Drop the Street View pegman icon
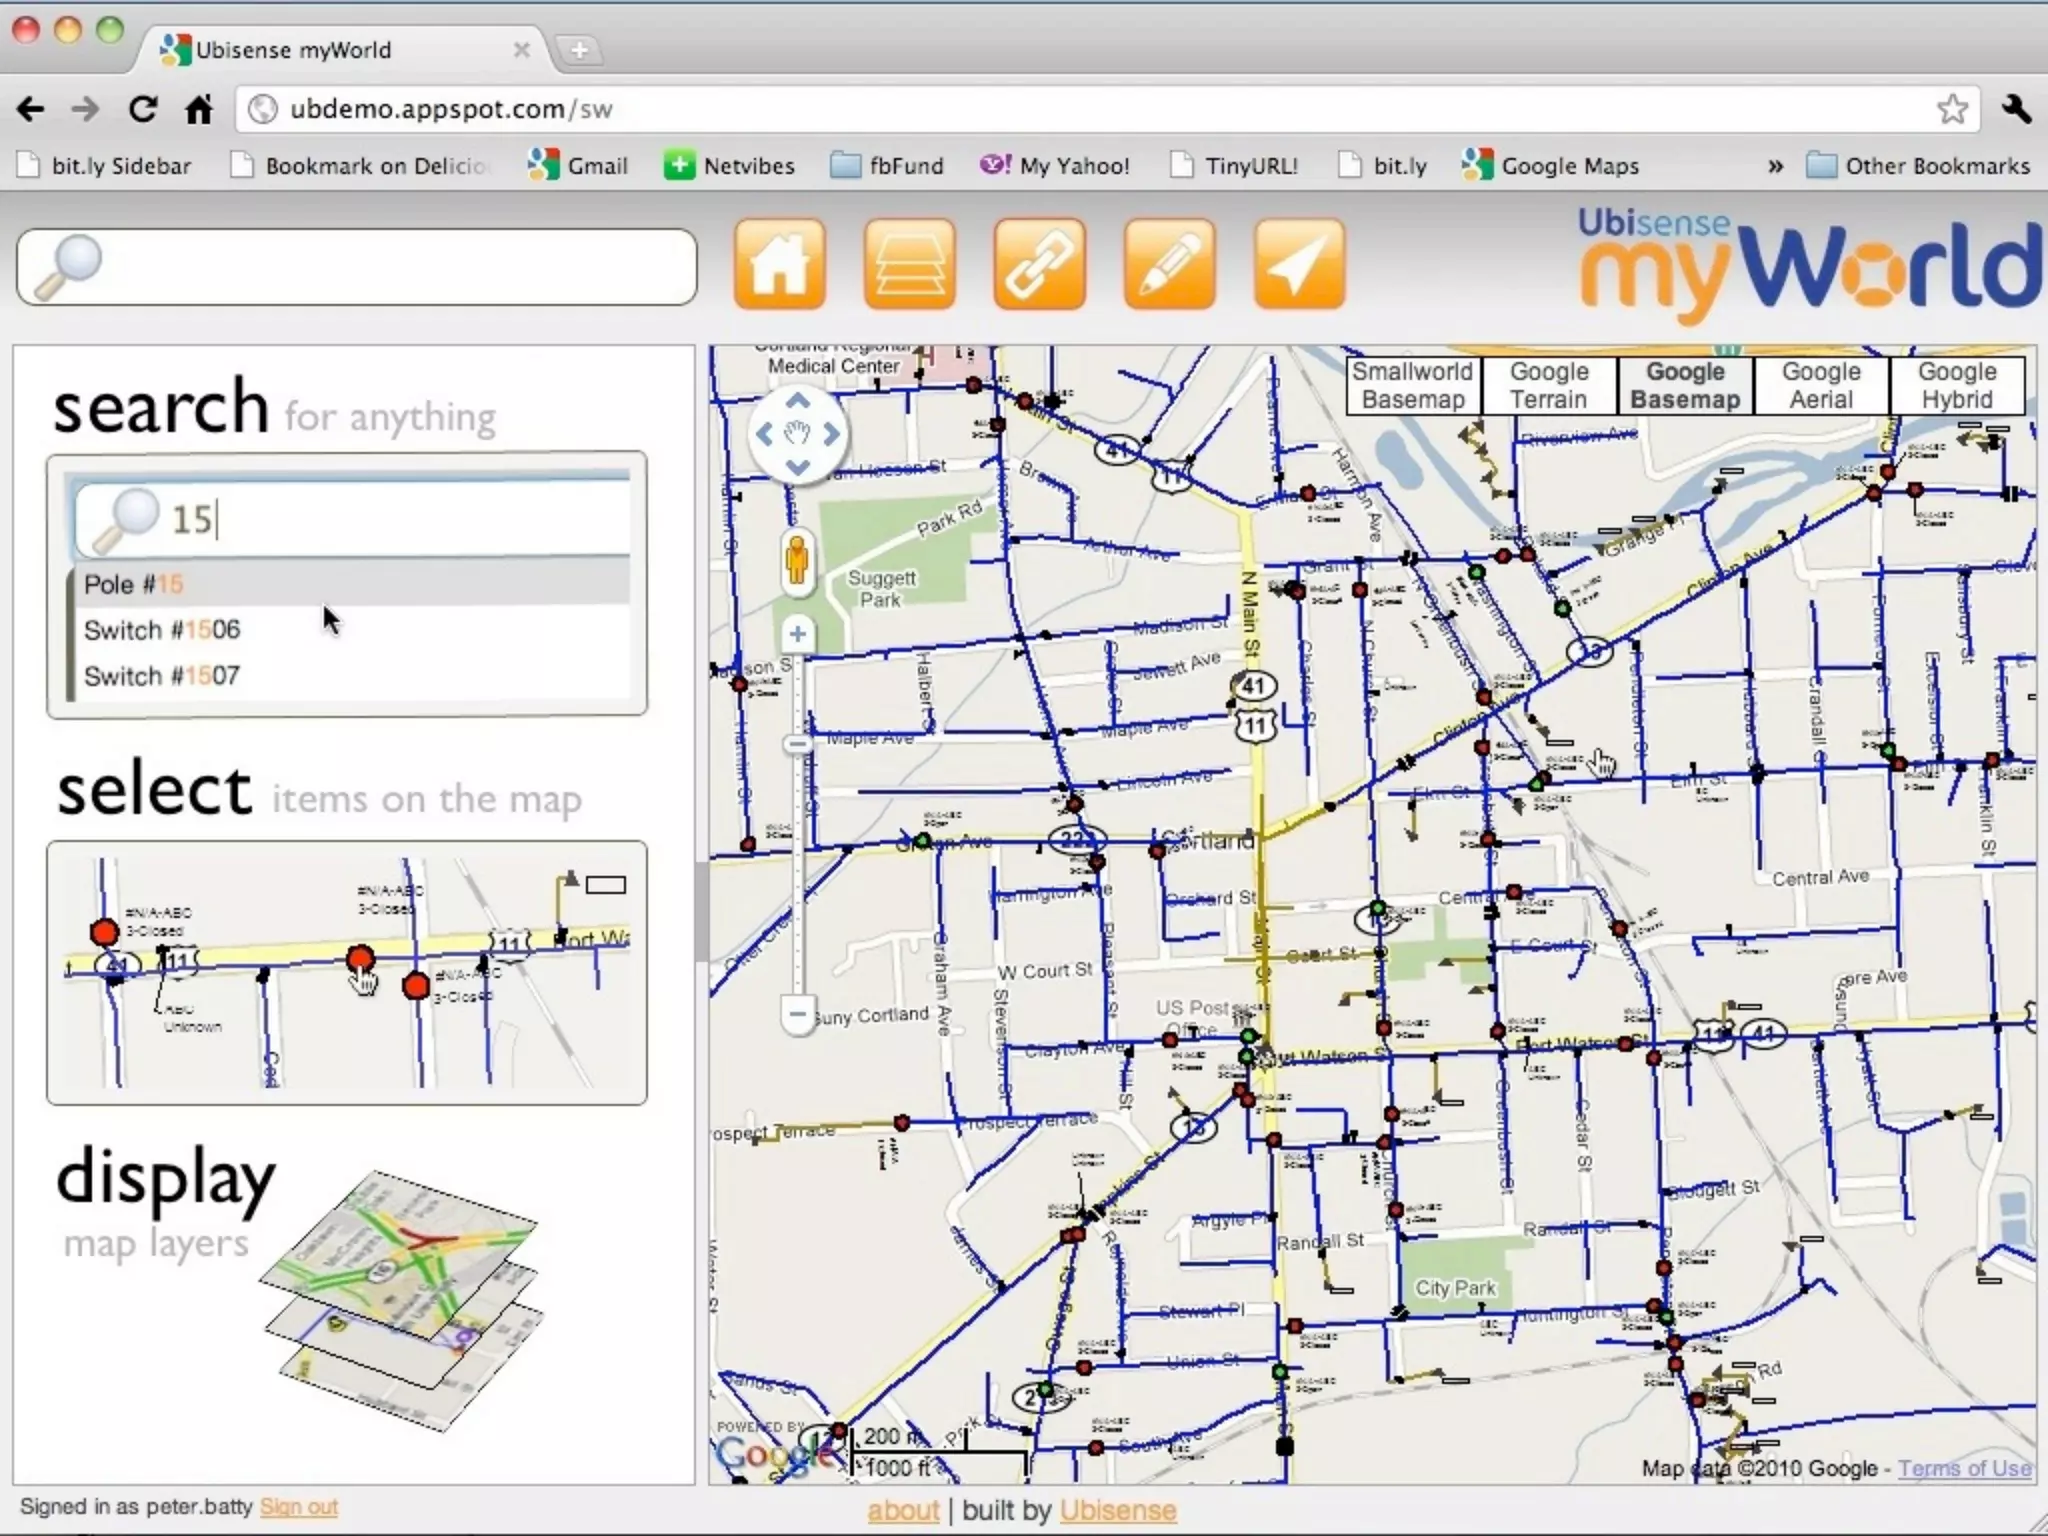Screen dimensions: 2048x1536 [x=797, y=561]
